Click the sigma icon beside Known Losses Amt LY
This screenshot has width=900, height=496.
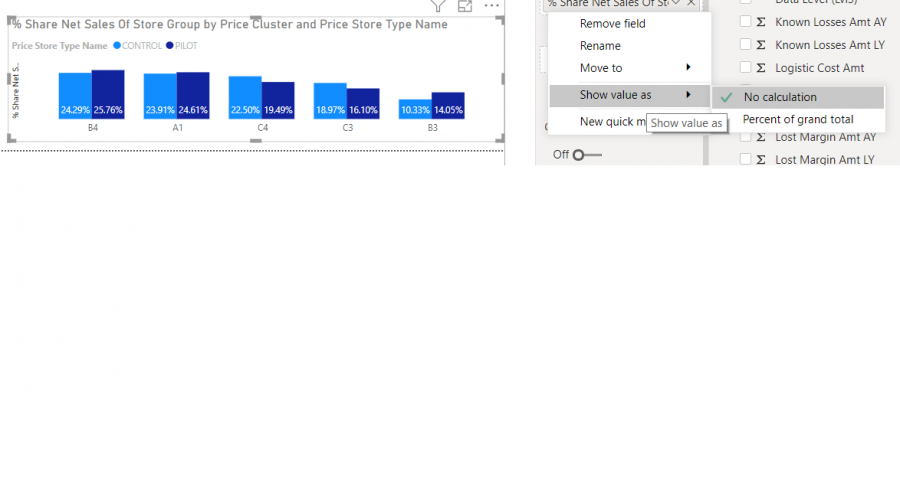[761, 45]
